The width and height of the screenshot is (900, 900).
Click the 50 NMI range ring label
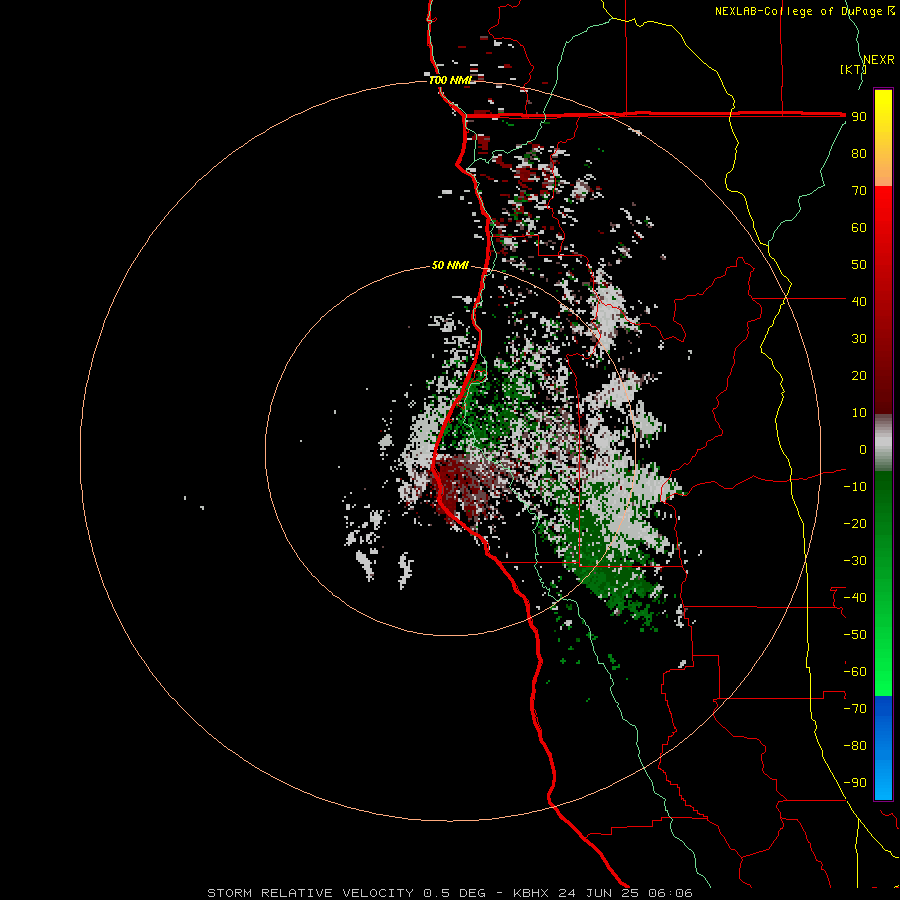click(450, 265)
